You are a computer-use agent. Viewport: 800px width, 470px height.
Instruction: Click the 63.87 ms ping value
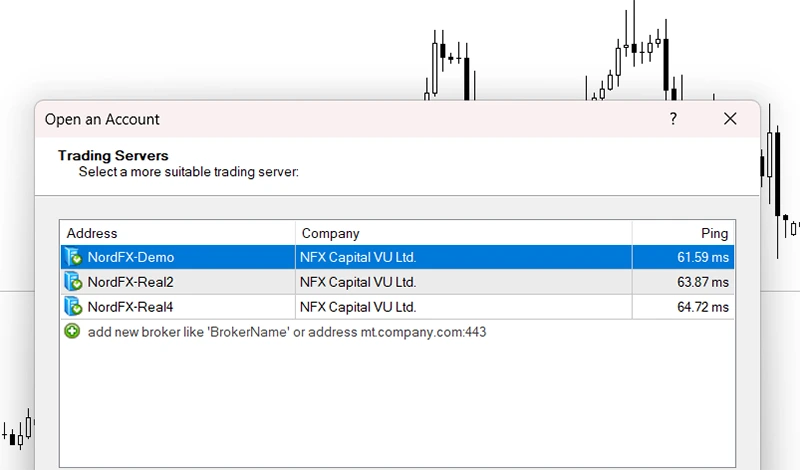pos(702,282)
